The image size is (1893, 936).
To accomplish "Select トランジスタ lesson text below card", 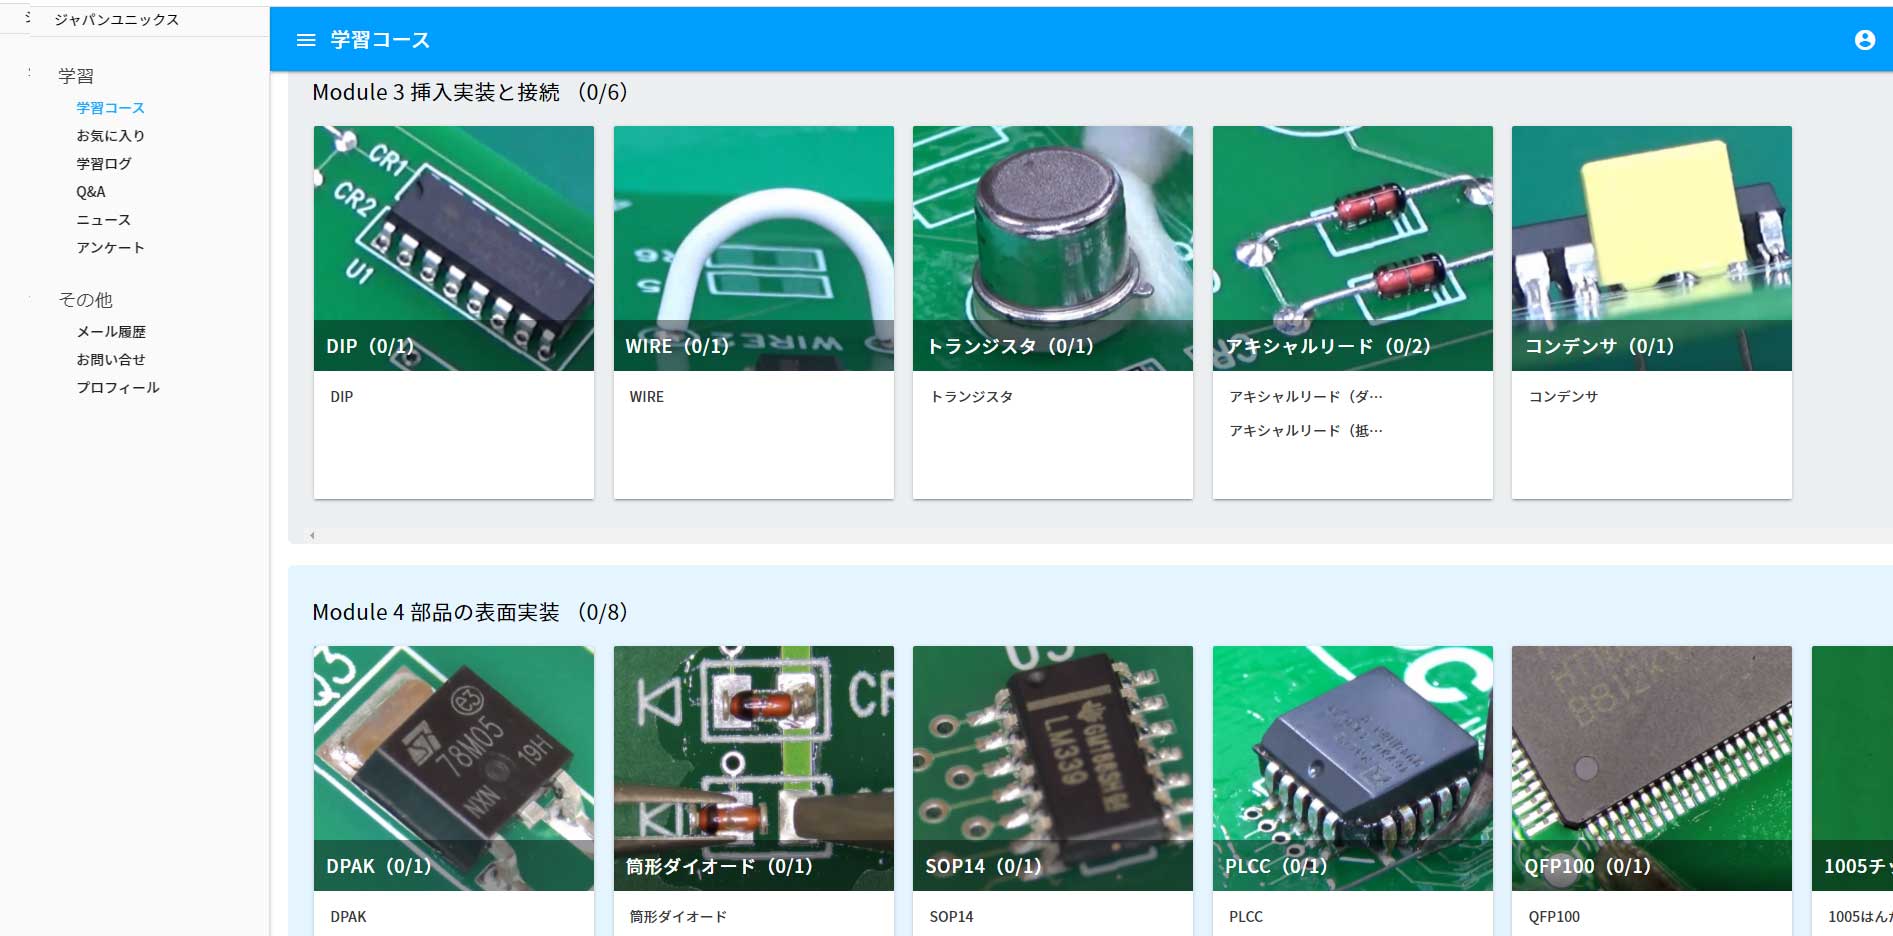I will click(x=972, y=397).
